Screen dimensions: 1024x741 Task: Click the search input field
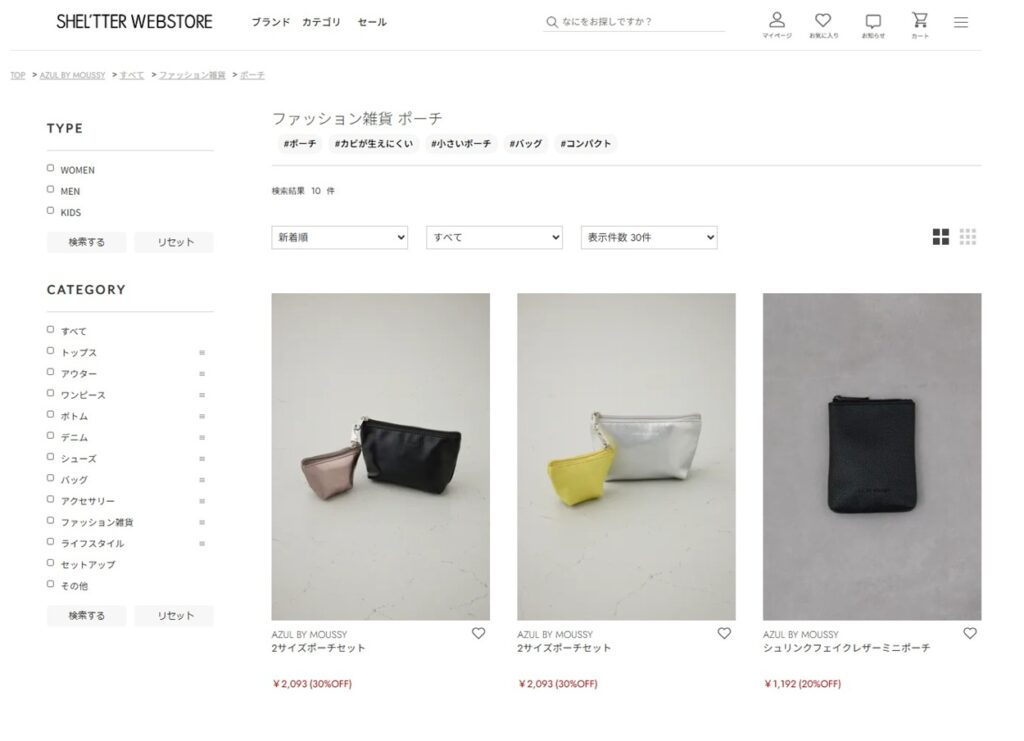pos(633,22)
